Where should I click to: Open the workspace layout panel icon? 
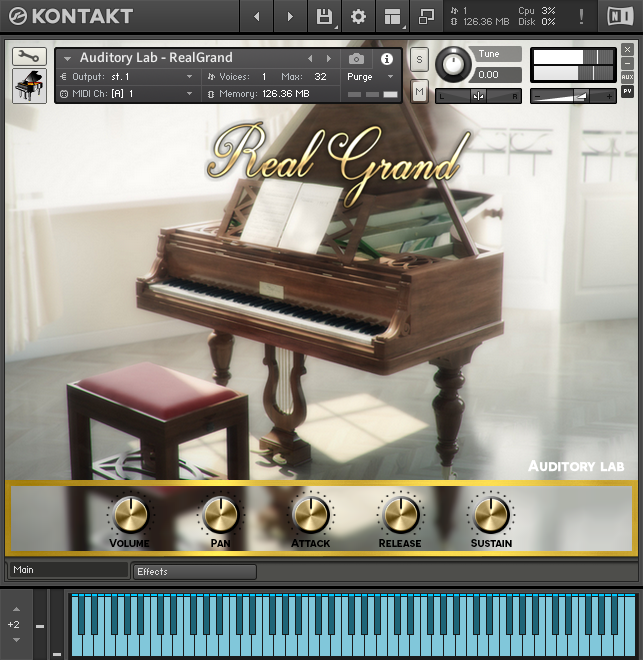[x=392, y=17]
